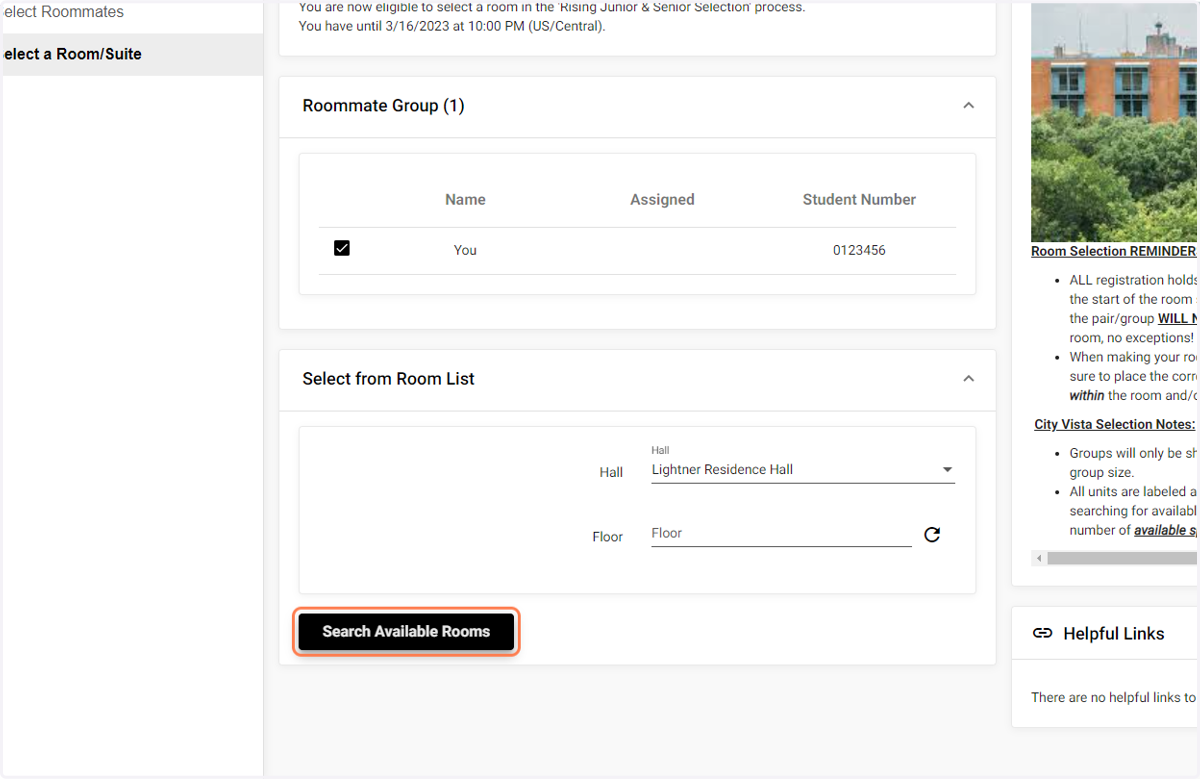Click the horizontal scrollbar under the notes

point(1122,558)
